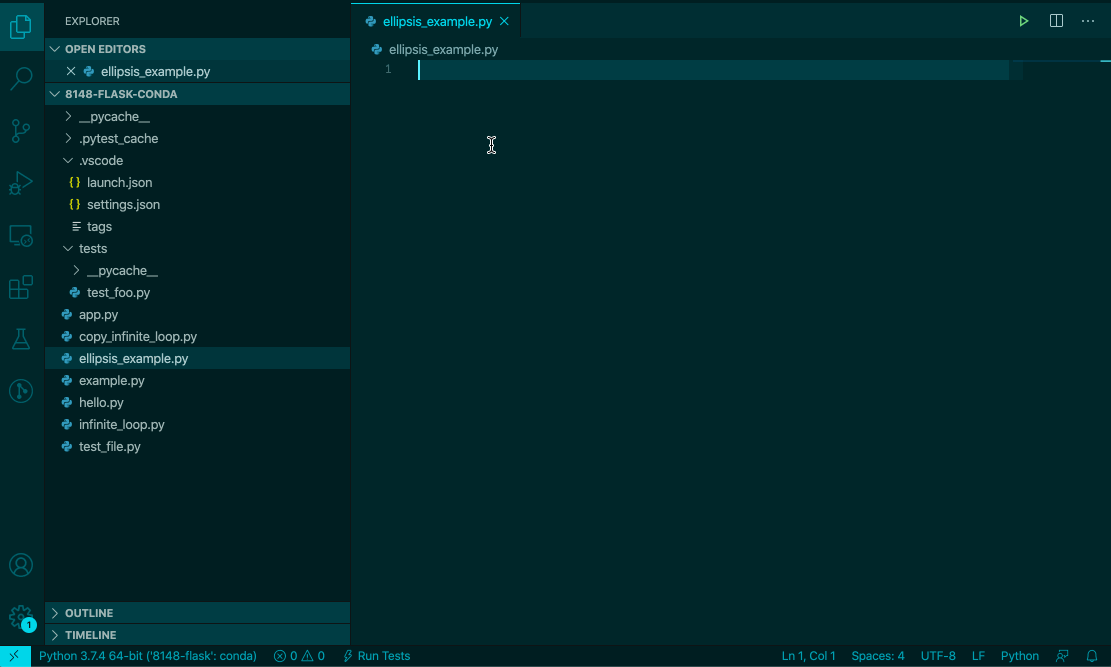The width and height of the screenshot is (1111, 667).
Task: Open the Search view in the activity bar
Action: pyautogui.click(x=21, y=78)
